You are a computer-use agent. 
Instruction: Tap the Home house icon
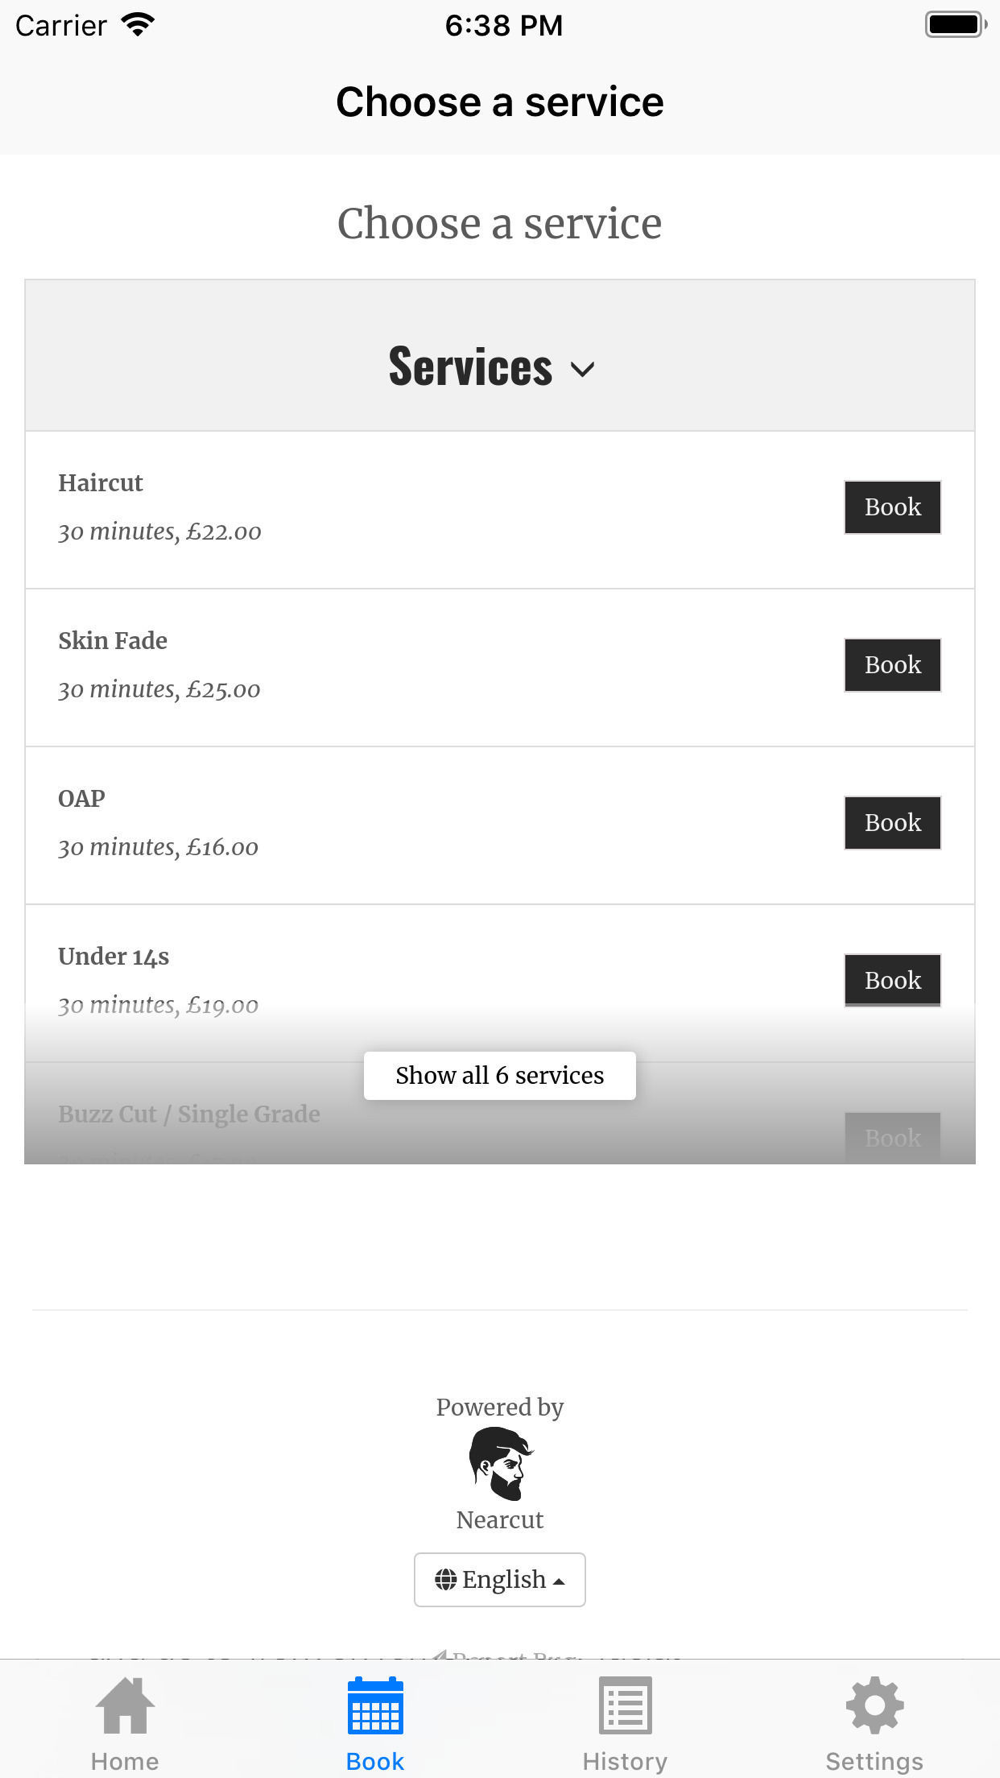coord(125,1705)
